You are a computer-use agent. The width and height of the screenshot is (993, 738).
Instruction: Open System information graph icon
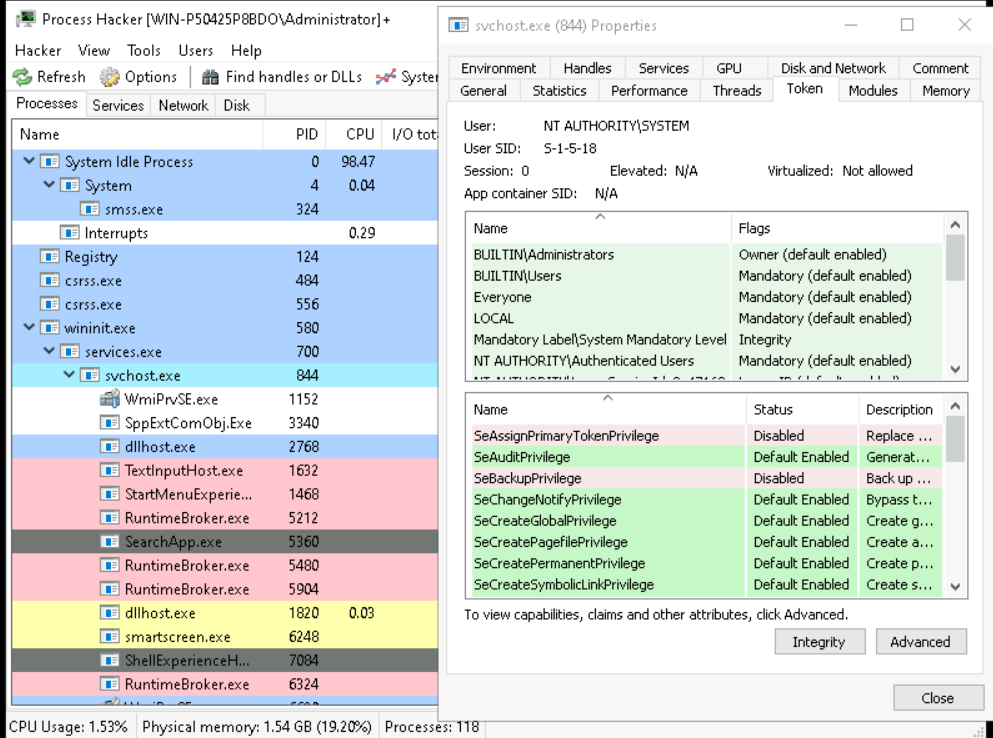(386, 77)
